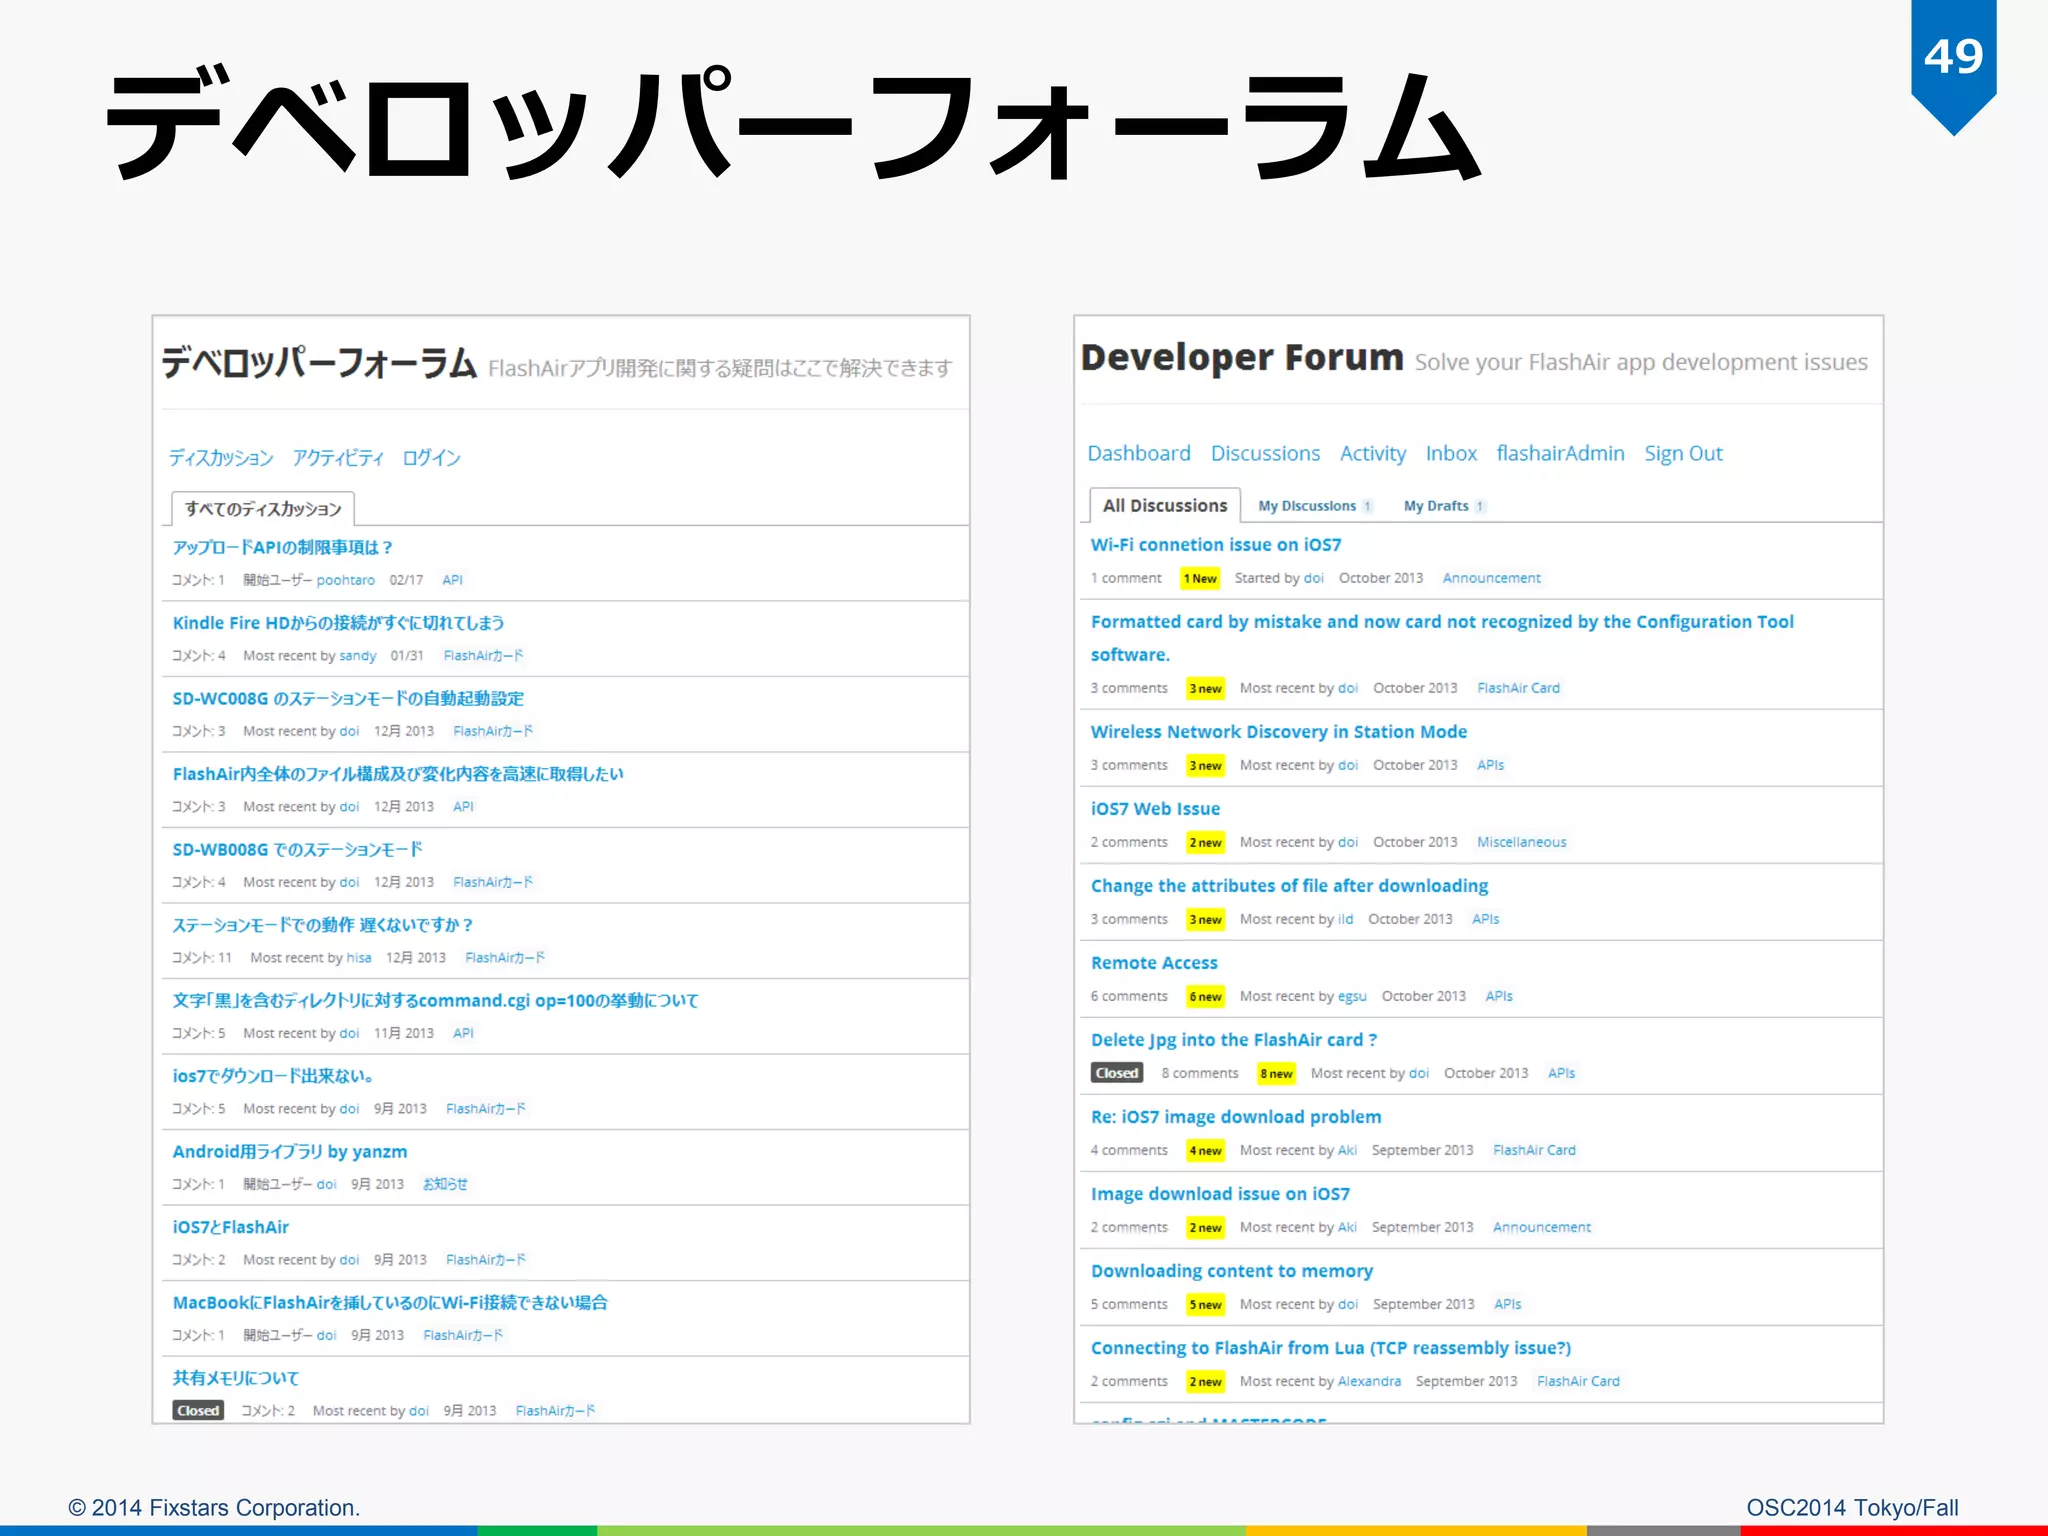Open user Alexandra's profile

pos(1369,1381)
